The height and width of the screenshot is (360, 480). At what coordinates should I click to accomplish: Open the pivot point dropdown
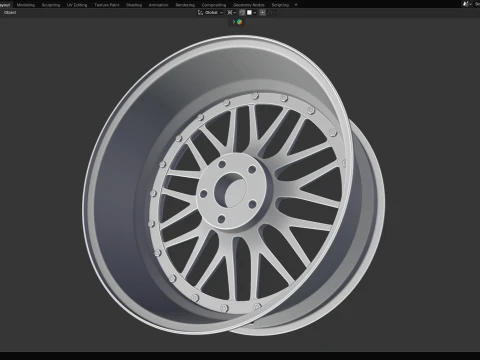(231, 13)
